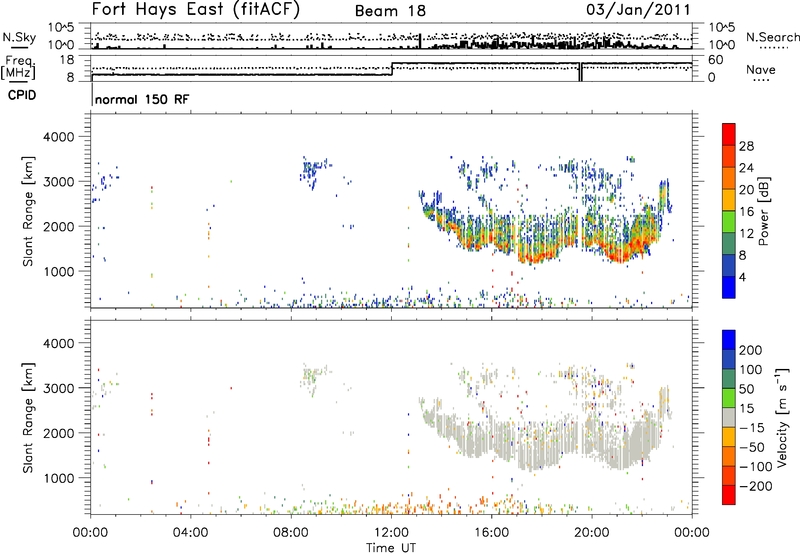This screenshot has width=800, height=554.
Task: Click the left '10^5' noise axis value
Action: (61, 28)
